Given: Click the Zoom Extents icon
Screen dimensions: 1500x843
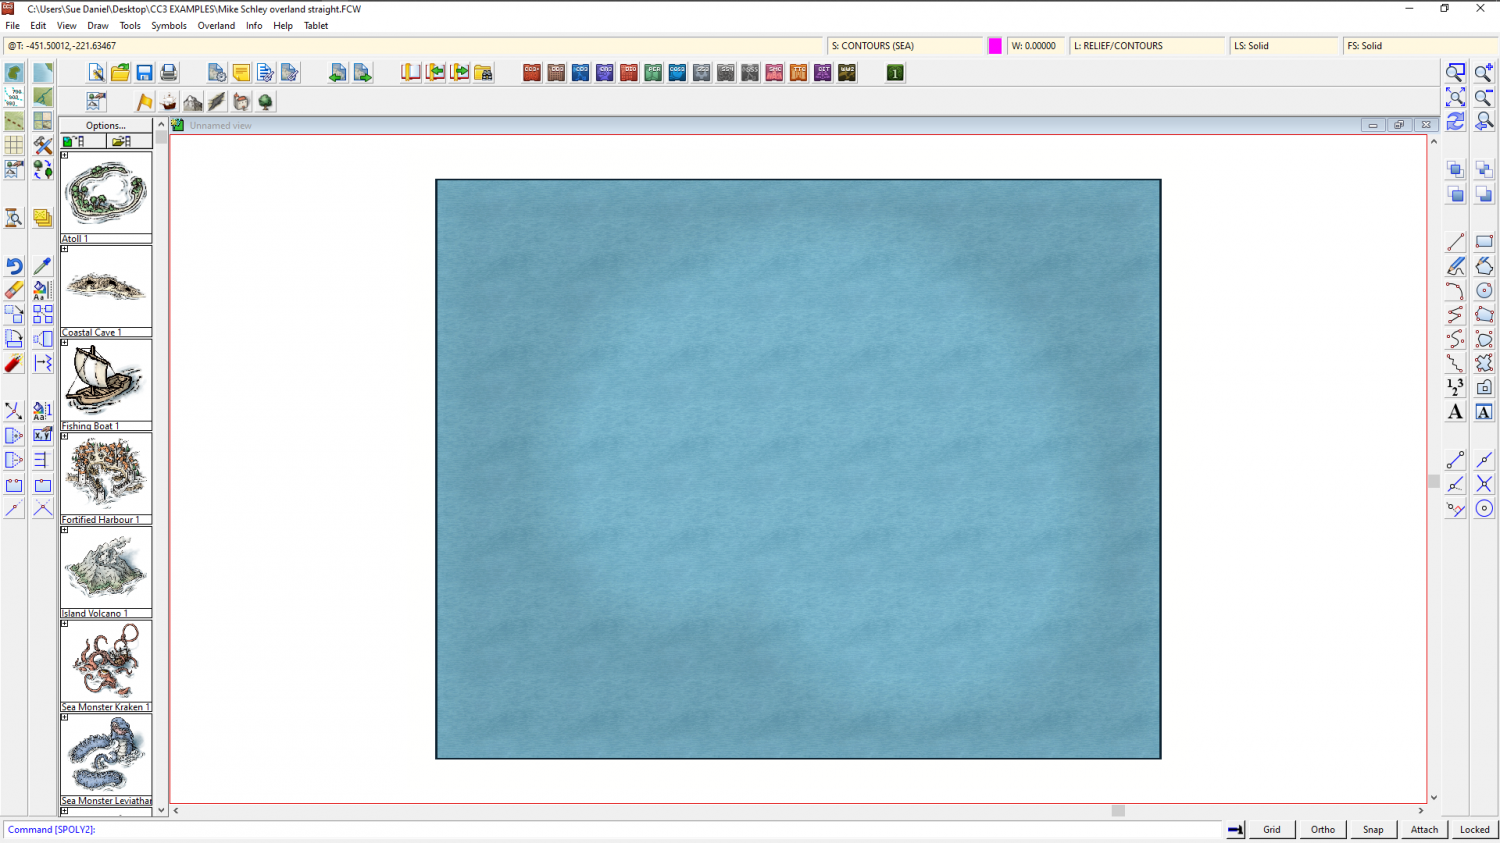Looking at the screenshot, I should pos(1455,97).
